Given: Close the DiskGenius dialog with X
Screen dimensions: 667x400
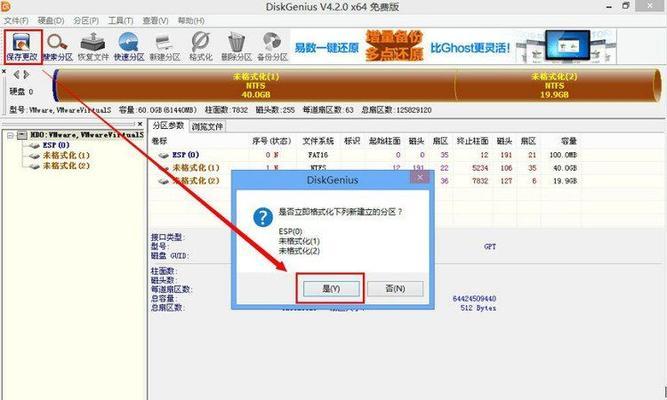Looking at the screenshot, I should tap(419, 177).
